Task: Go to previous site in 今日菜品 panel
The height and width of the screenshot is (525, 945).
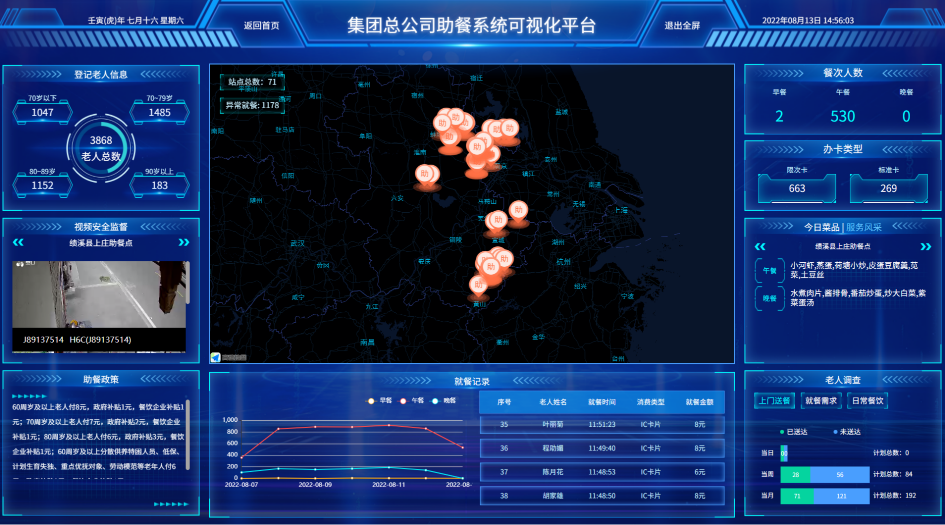Action: [x=760, y=246]
